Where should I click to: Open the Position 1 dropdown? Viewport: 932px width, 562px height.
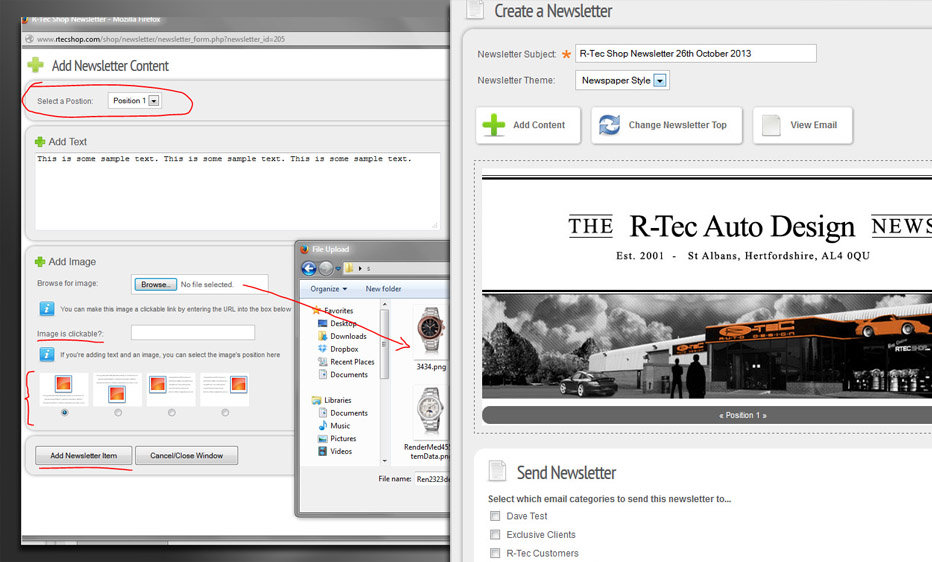tap(135, 100)
